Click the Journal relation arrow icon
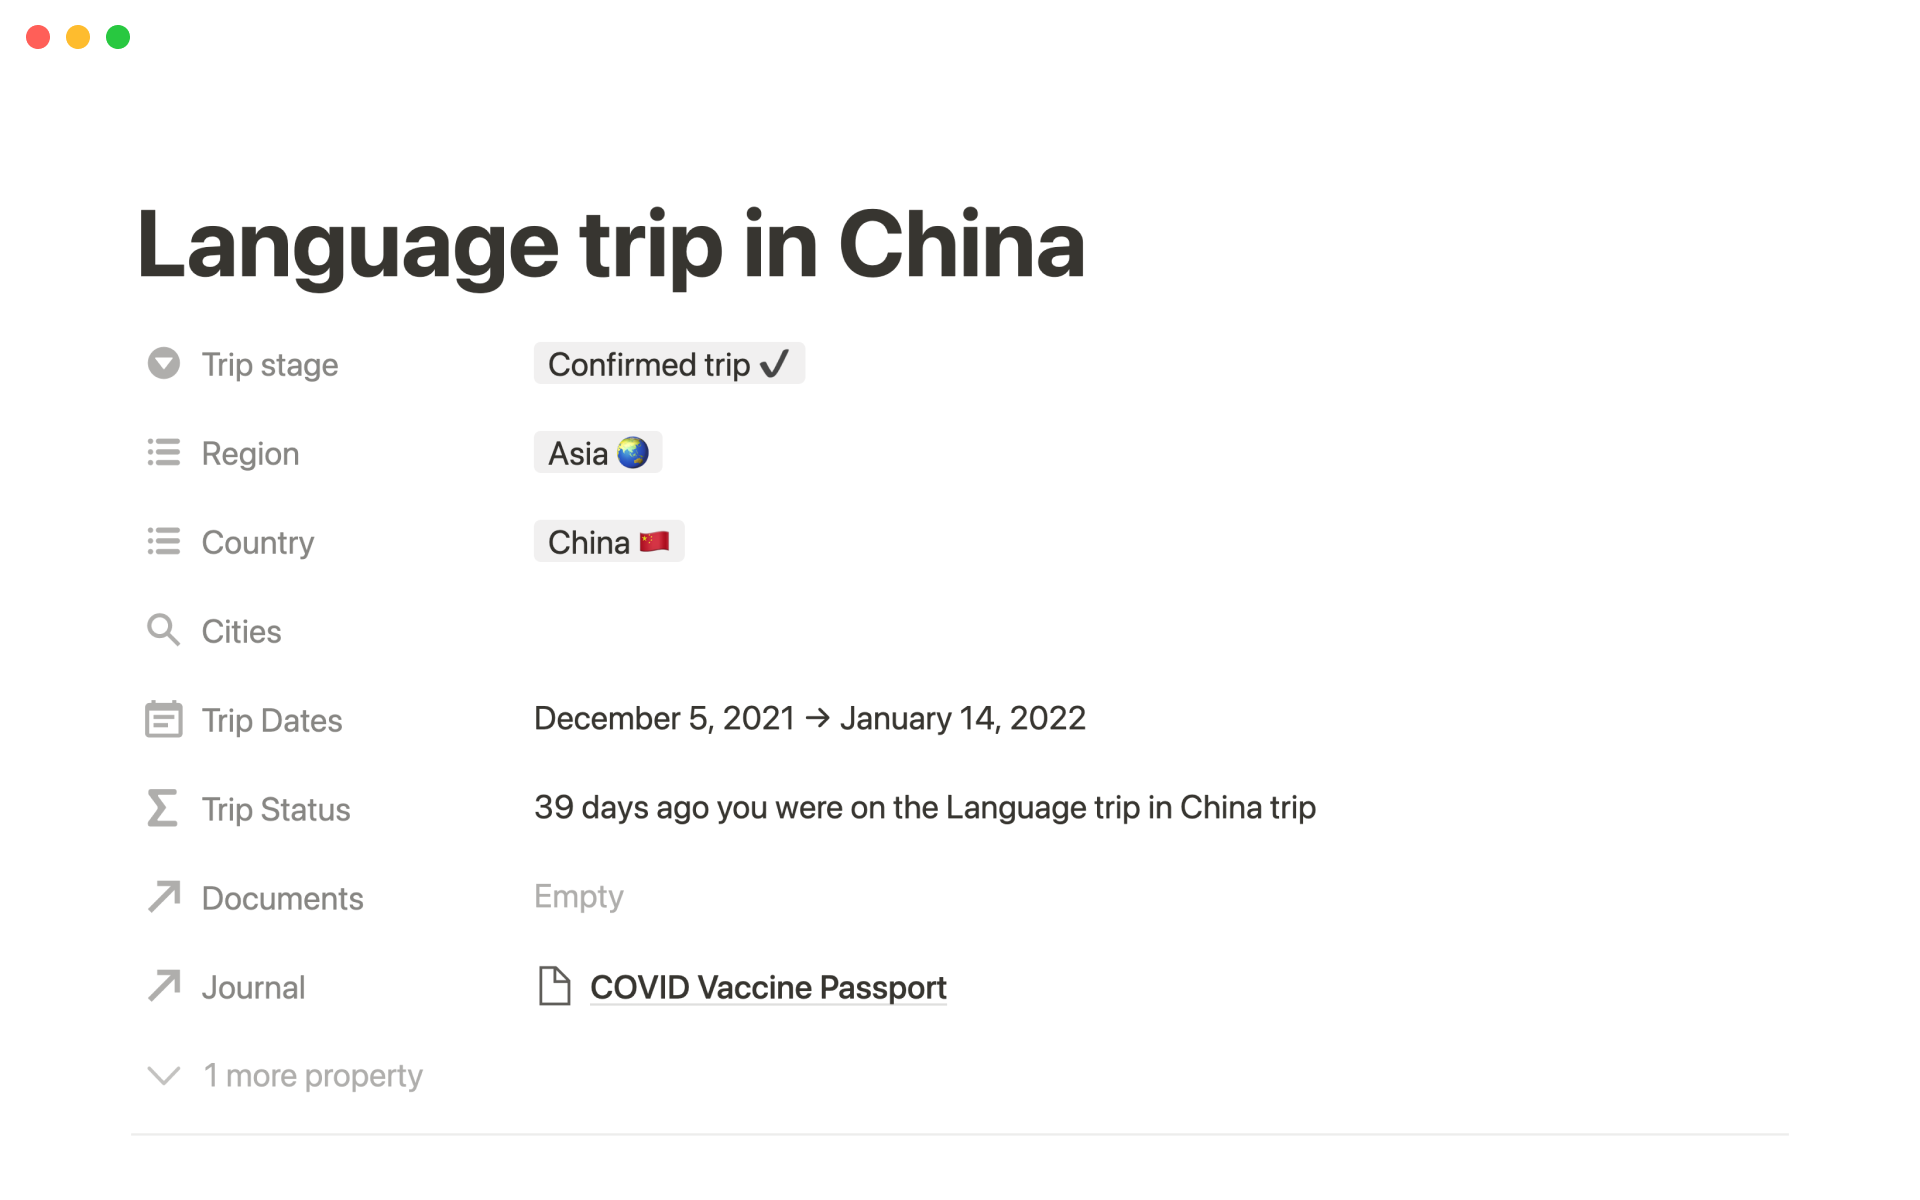The height and width of the screenshot is (1200, 1920). click(x=164, y=986)
